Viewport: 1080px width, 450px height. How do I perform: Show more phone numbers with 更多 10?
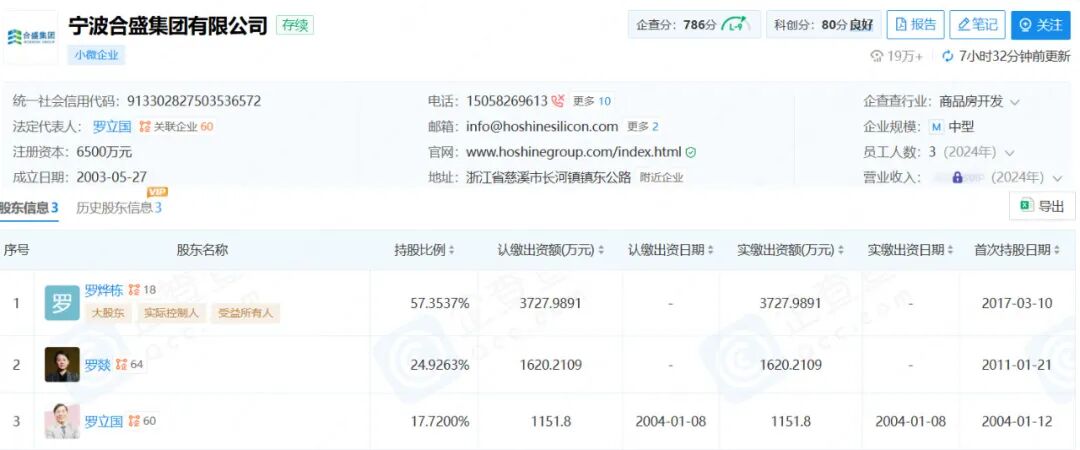(x=591, y=101)
